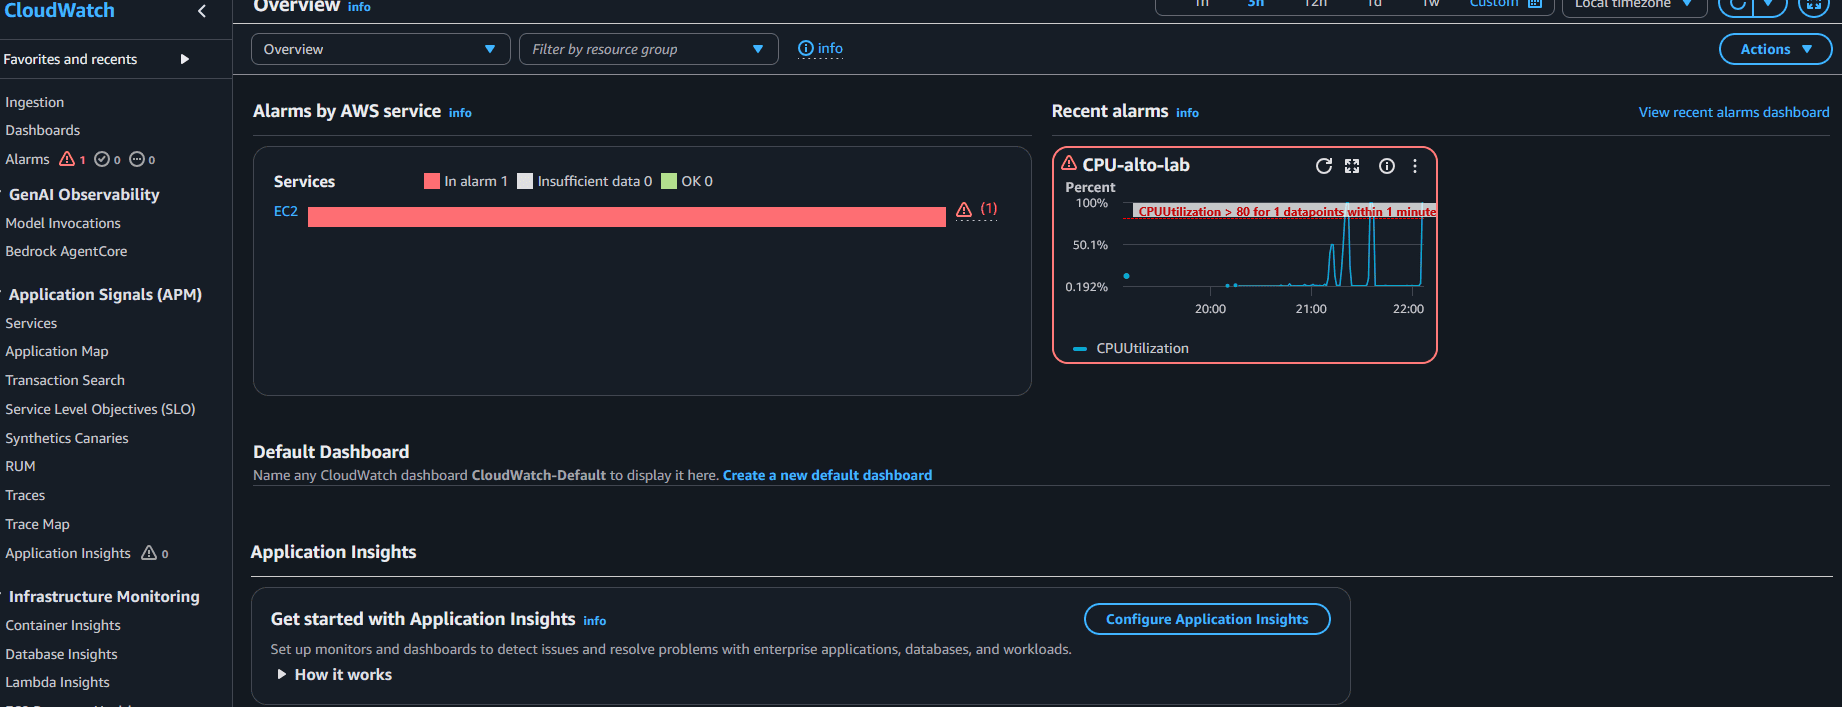Open the Overview dropdown selector
Image resolution: width=1842 pixels, height=707 pixels.
coord(380,49)
